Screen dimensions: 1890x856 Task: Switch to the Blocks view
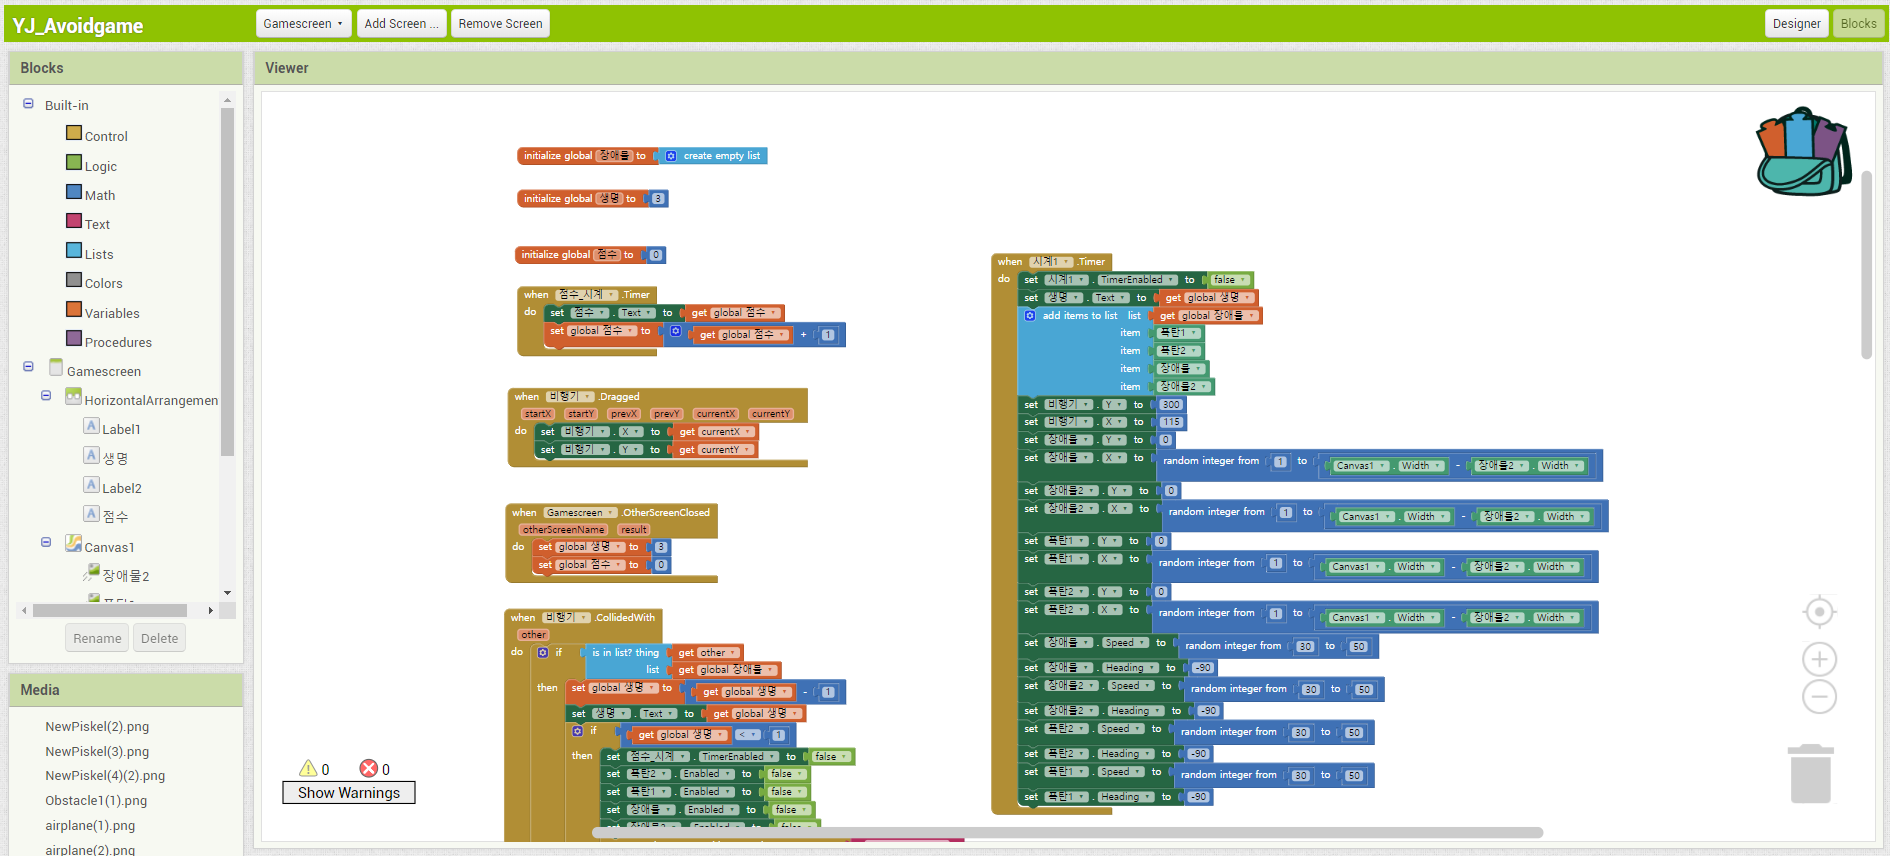pyautogui.click(x=1858, y=23)
